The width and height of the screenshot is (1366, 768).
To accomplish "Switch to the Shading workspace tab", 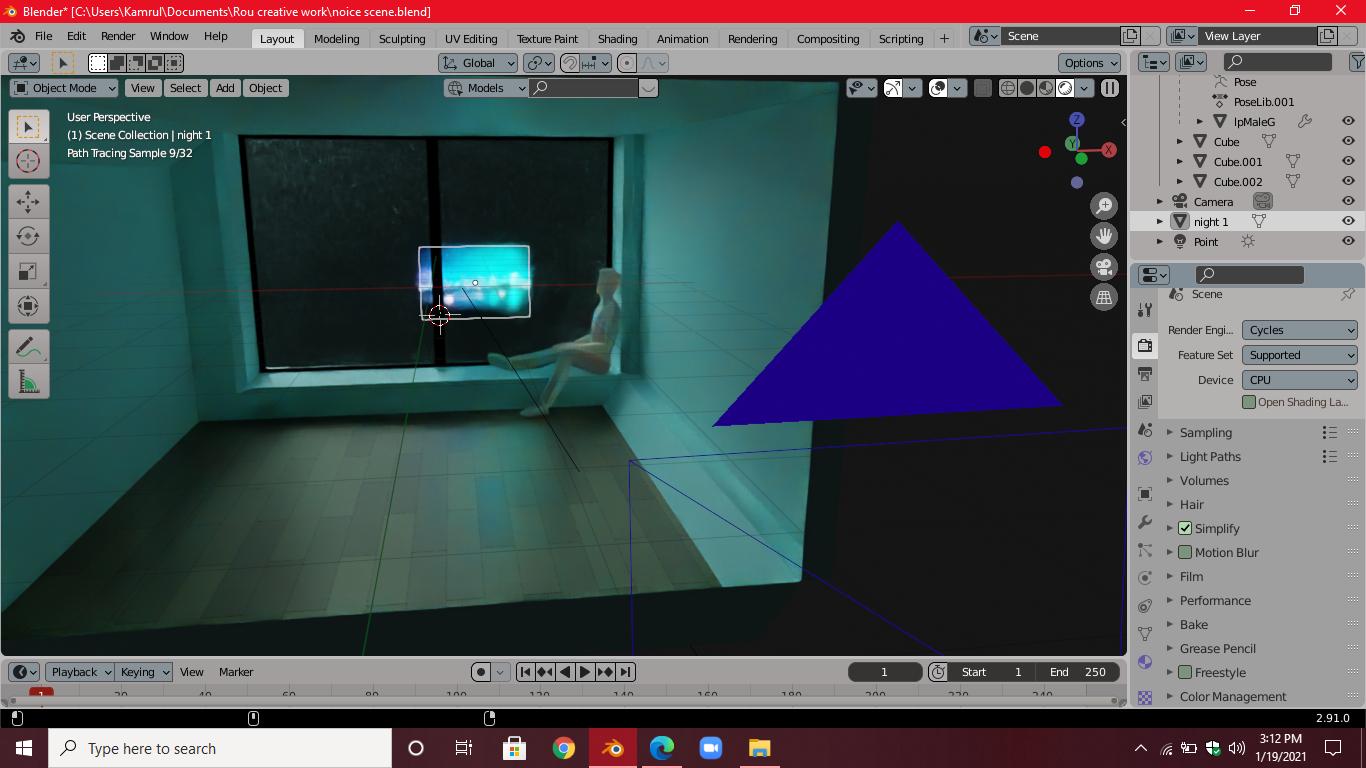I will 617,38.
